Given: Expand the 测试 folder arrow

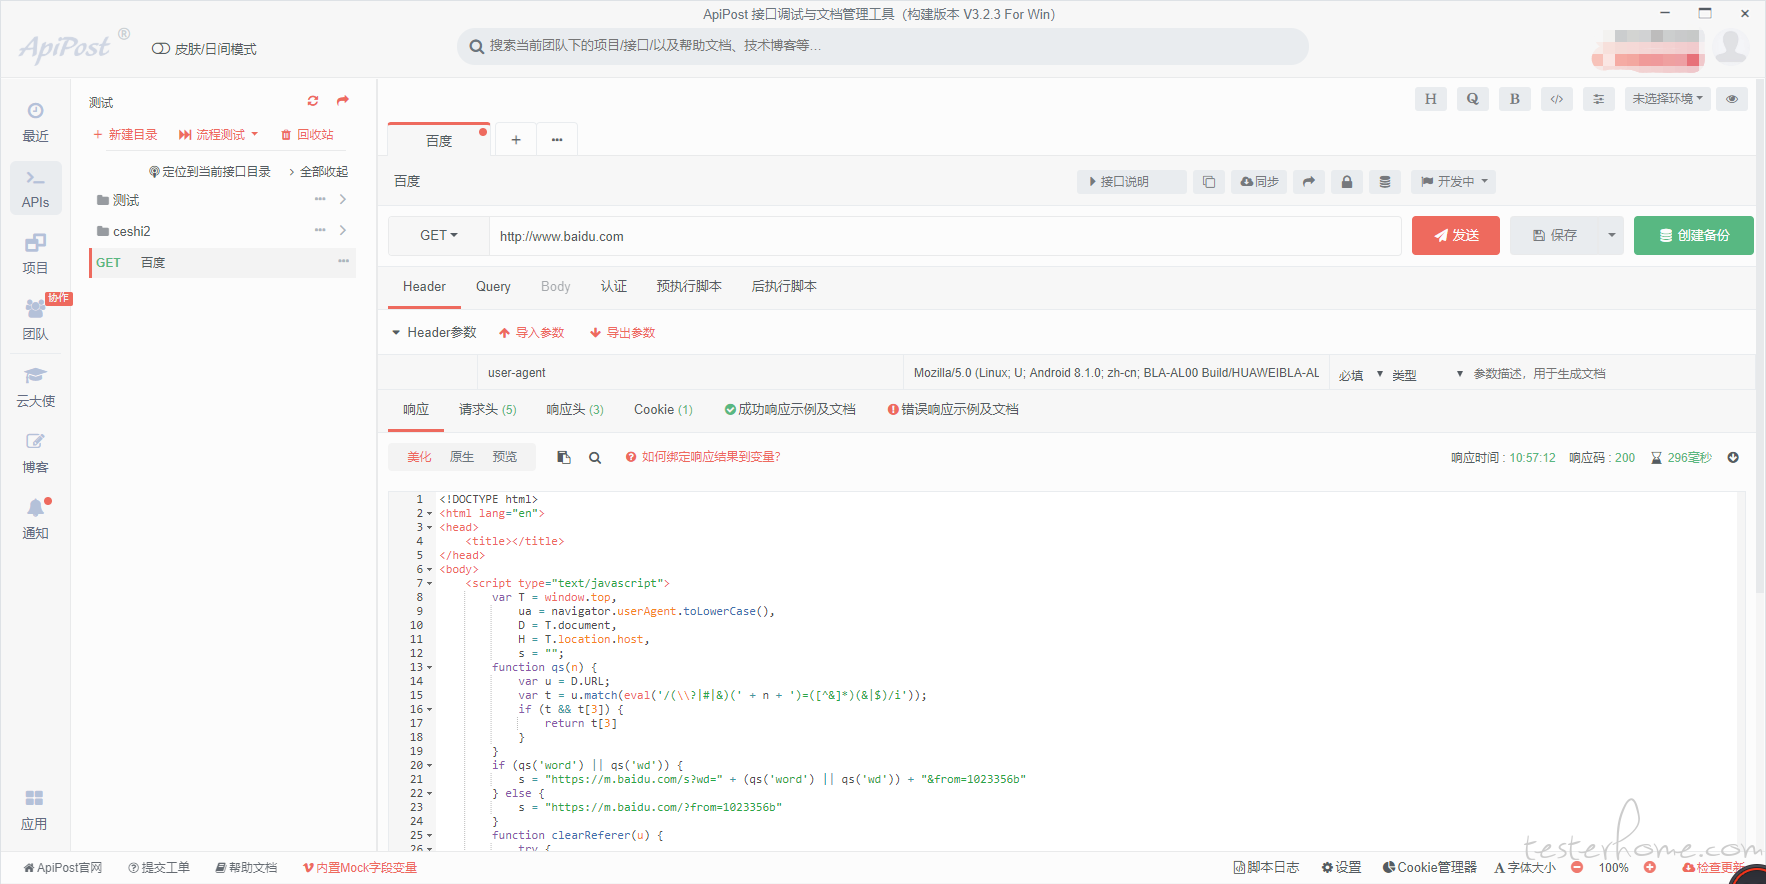Looking at the screenshot, I should [x=343, y=200].
